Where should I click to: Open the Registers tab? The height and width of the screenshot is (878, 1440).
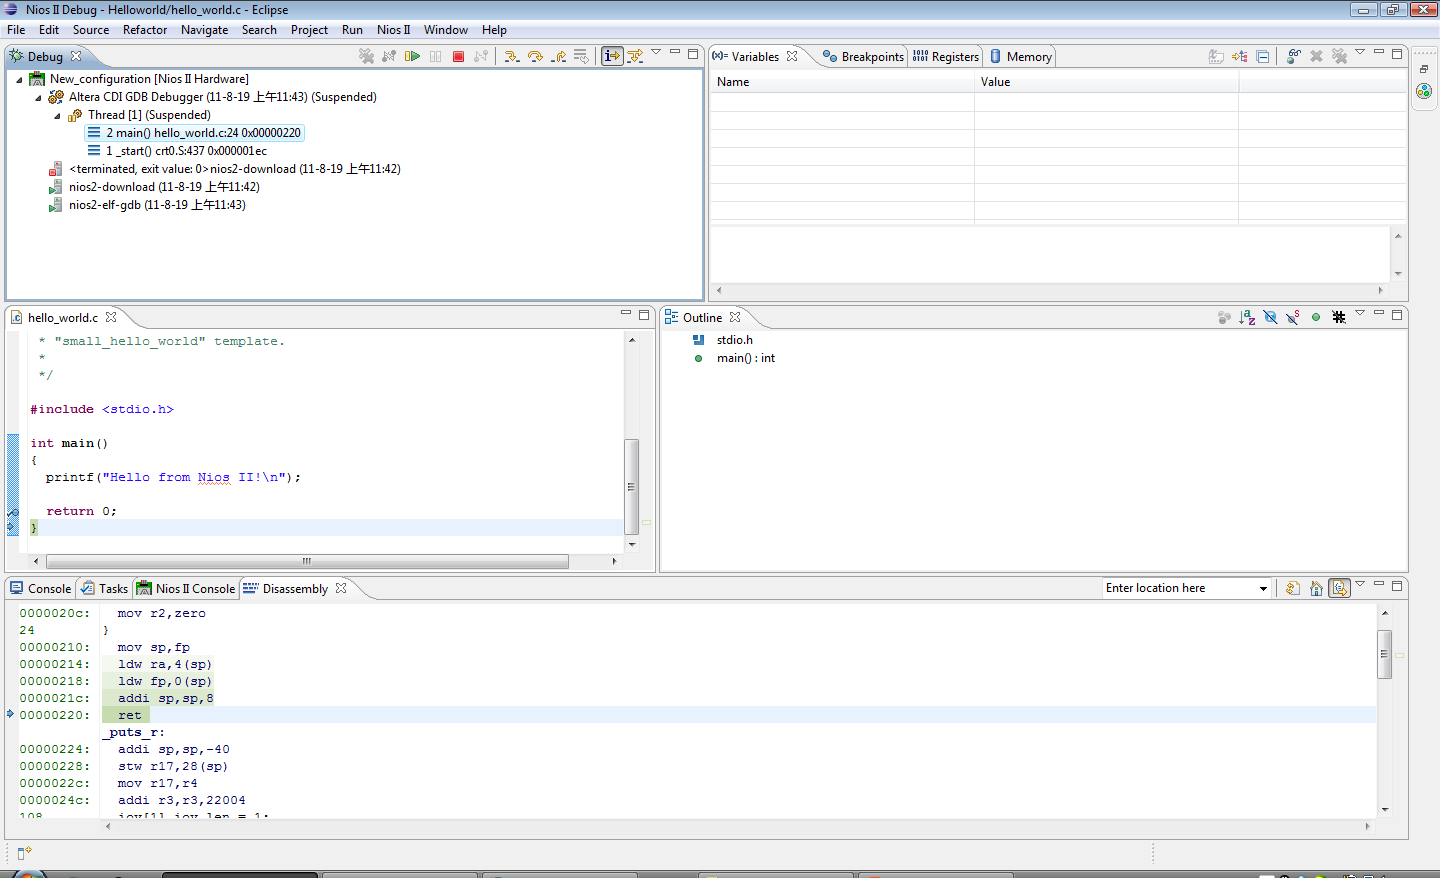946,57
